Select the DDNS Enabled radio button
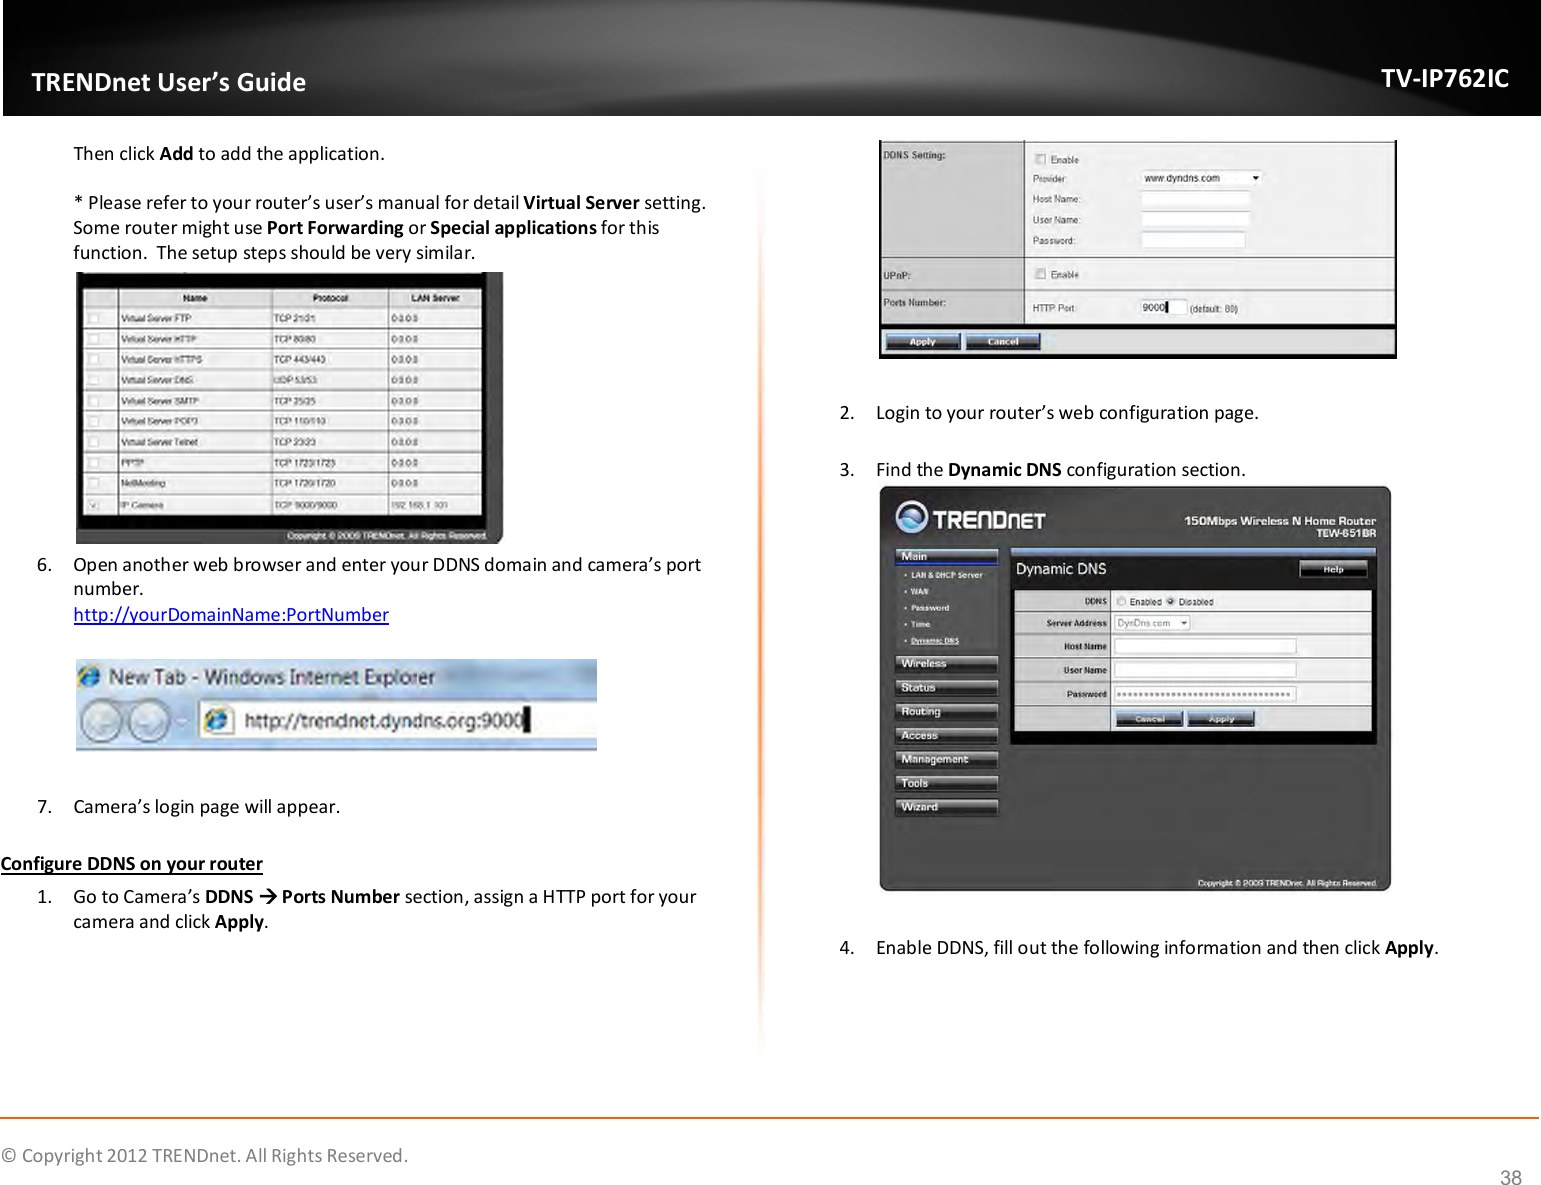 tap(1122, 601)
